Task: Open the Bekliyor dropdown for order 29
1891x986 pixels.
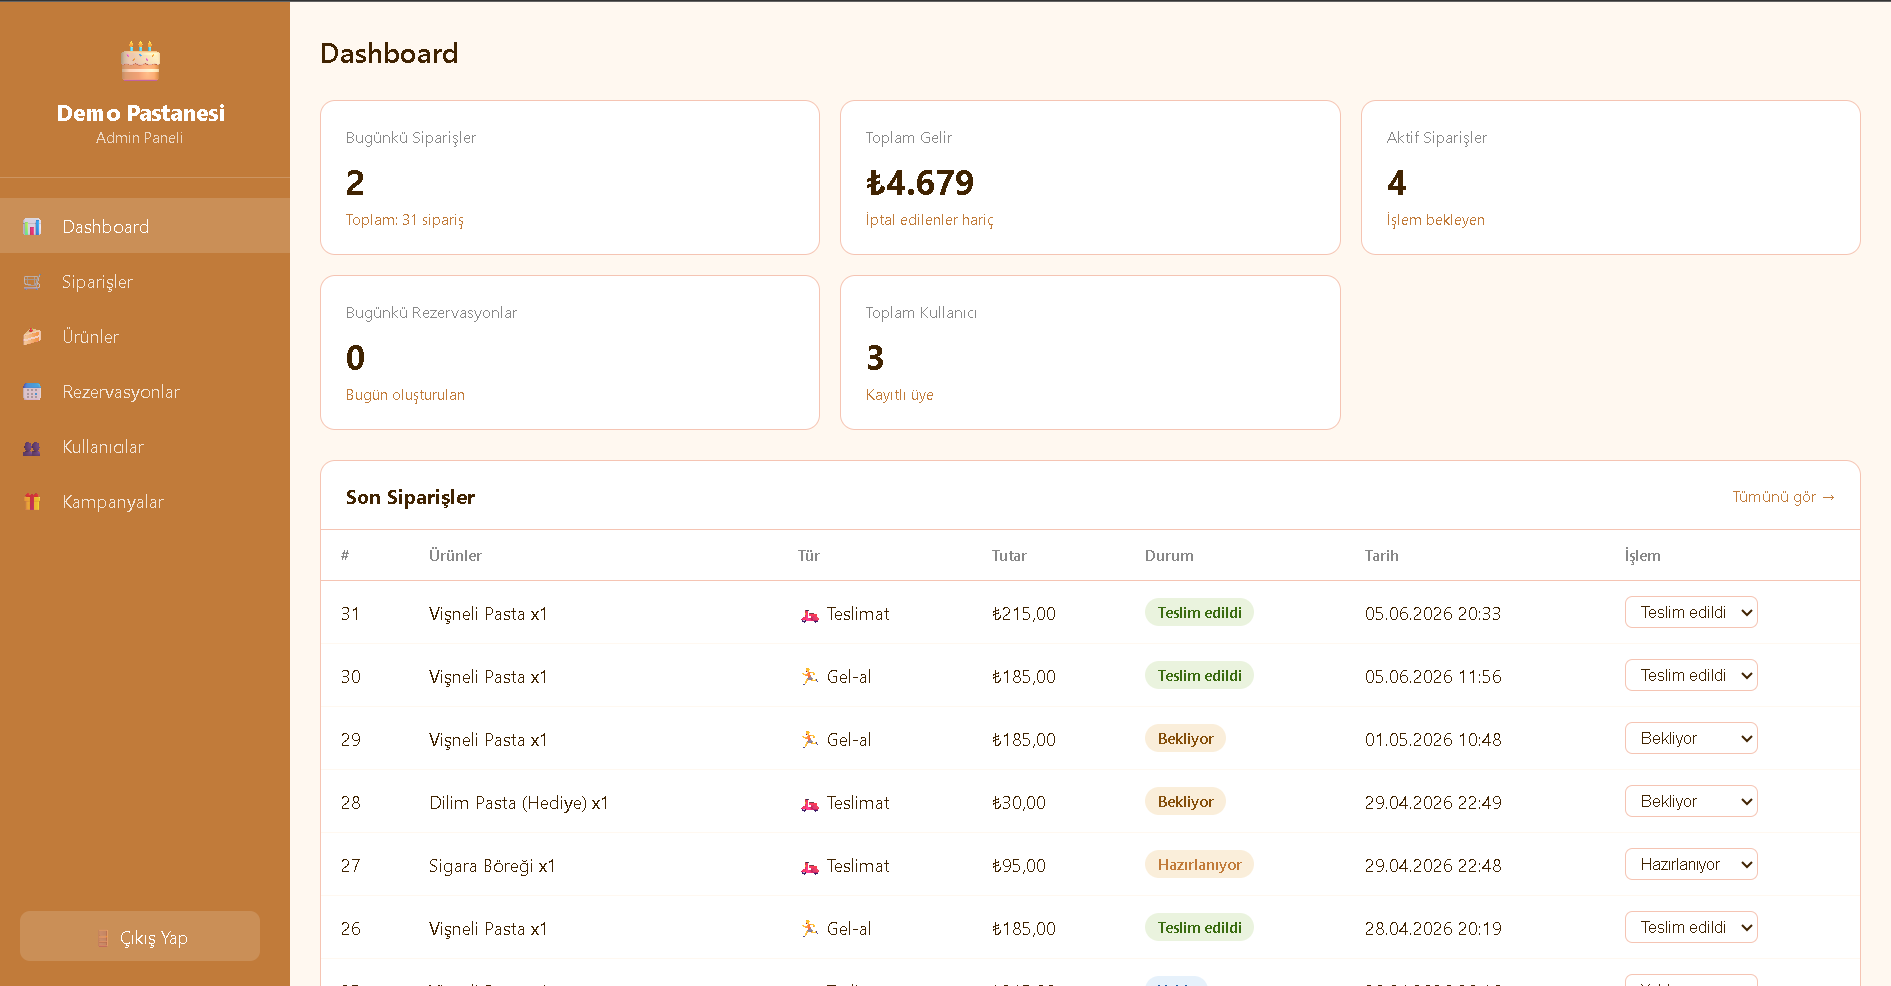Action: (x=1691, y=738)
